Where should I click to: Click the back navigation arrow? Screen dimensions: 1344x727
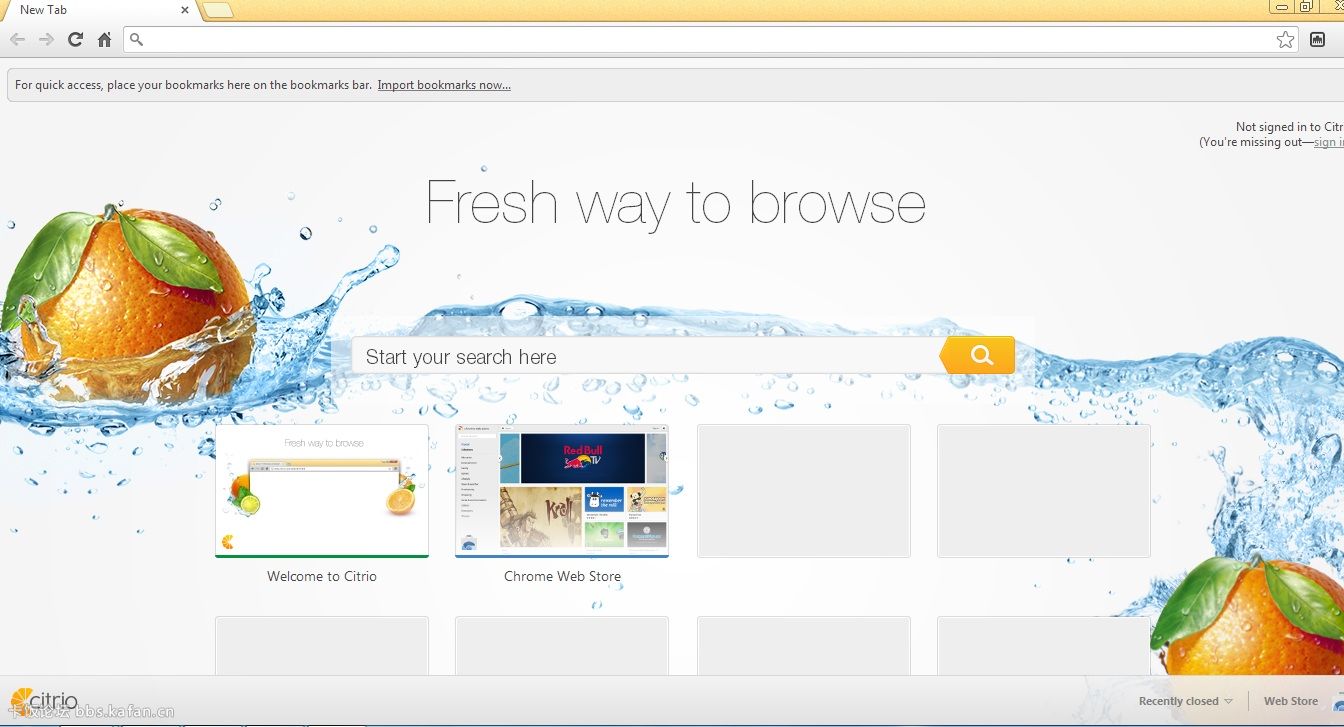pyautogui.click(x=18, y=40)
